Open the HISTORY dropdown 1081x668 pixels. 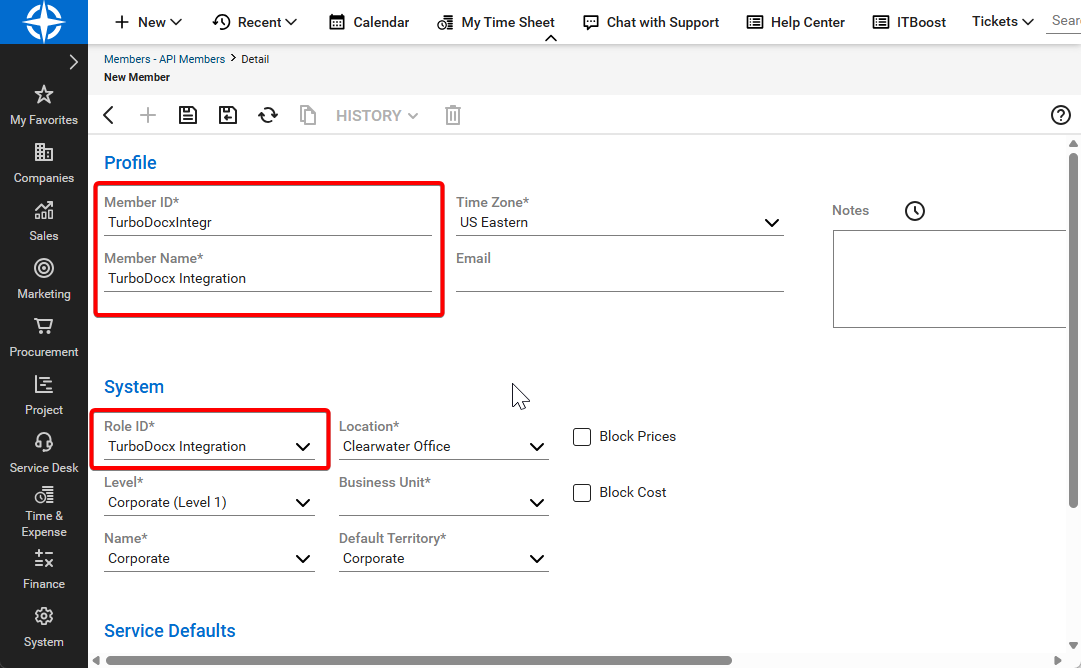377,116
